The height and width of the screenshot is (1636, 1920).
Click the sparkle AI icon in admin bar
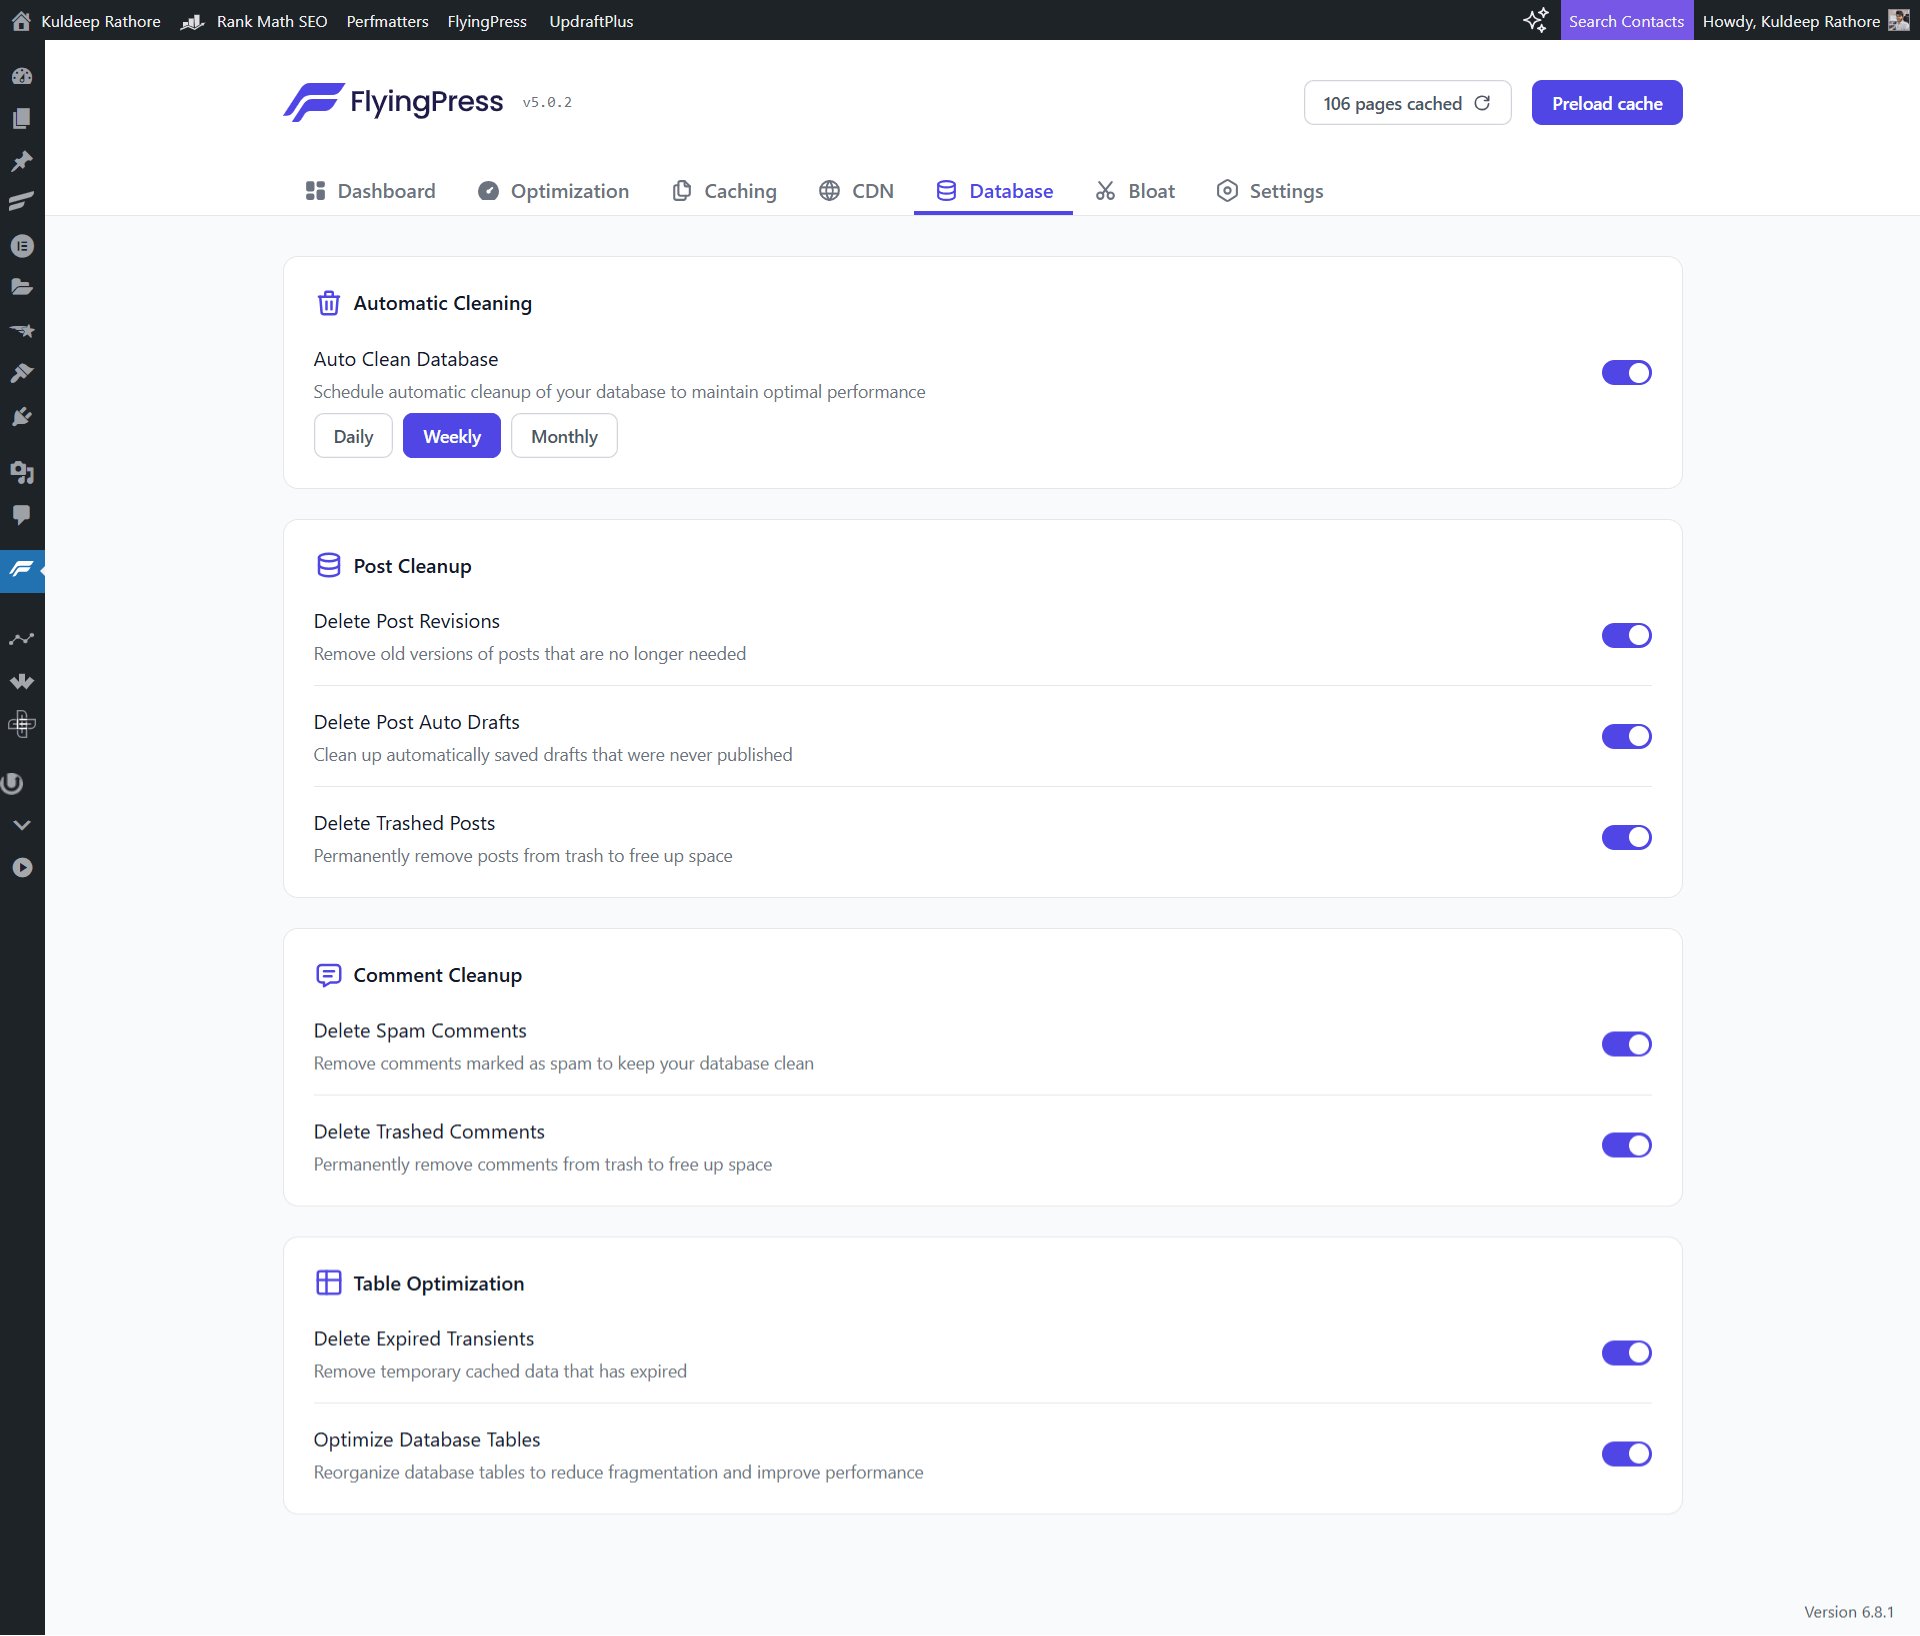point(1536,20)
